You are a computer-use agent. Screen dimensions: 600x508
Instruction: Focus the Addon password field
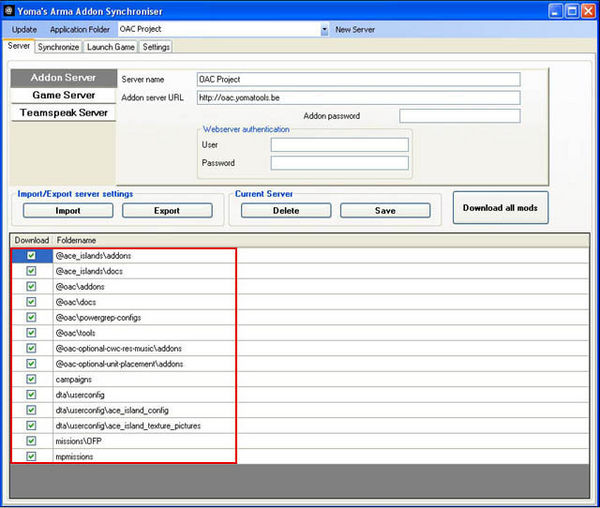[460, 116]
